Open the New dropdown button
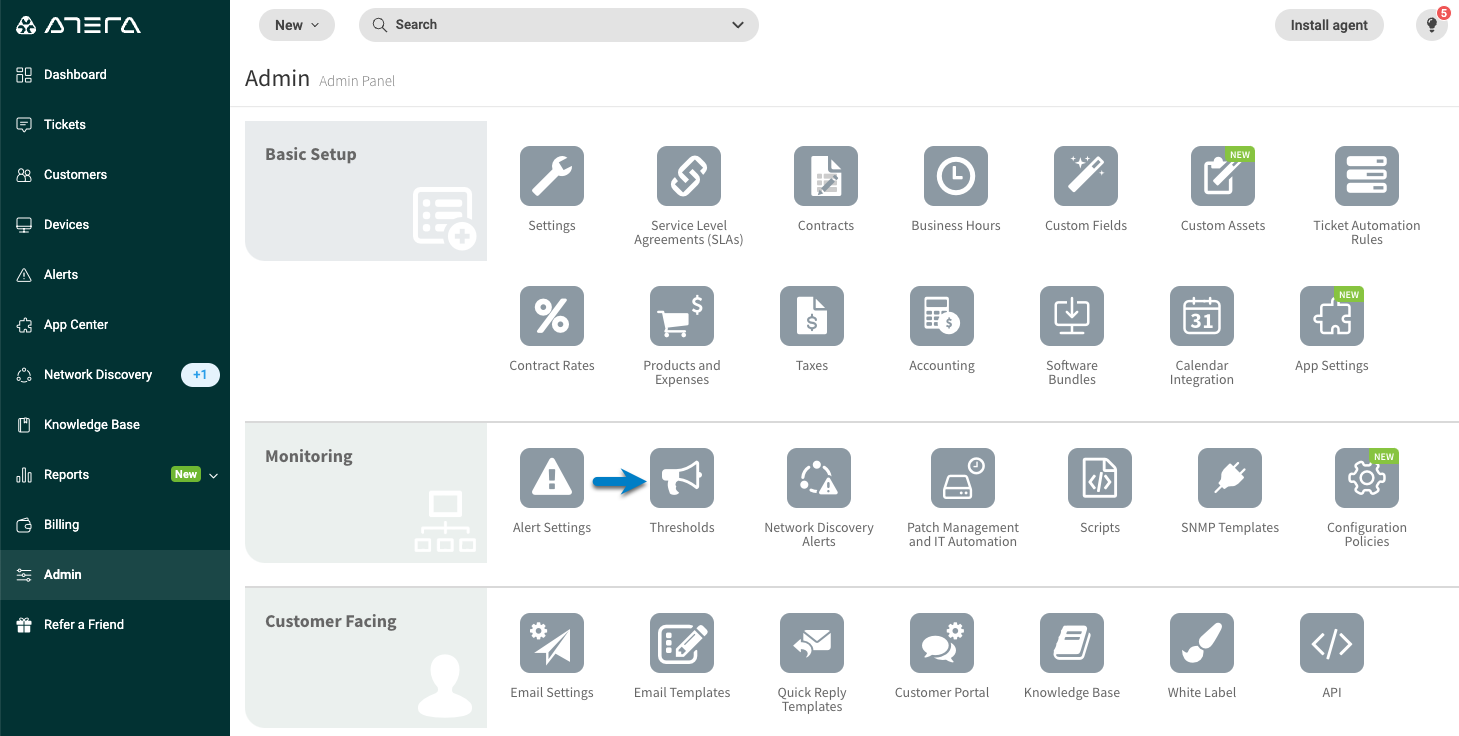The image size is (1459, 736). click(x=297, y=25)
